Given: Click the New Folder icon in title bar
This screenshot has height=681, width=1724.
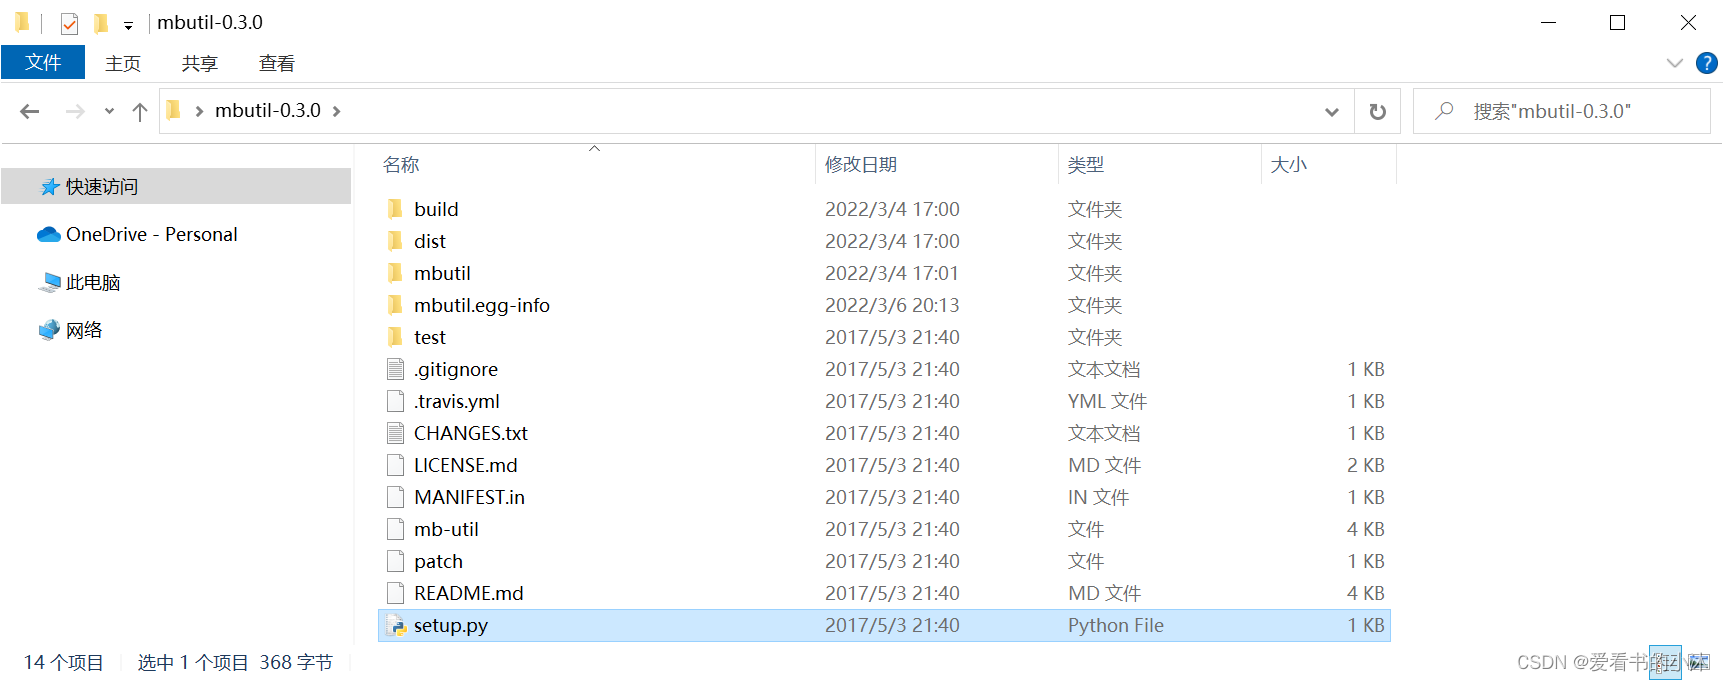Looking at the screenshot, I should (x=101, y=23).
